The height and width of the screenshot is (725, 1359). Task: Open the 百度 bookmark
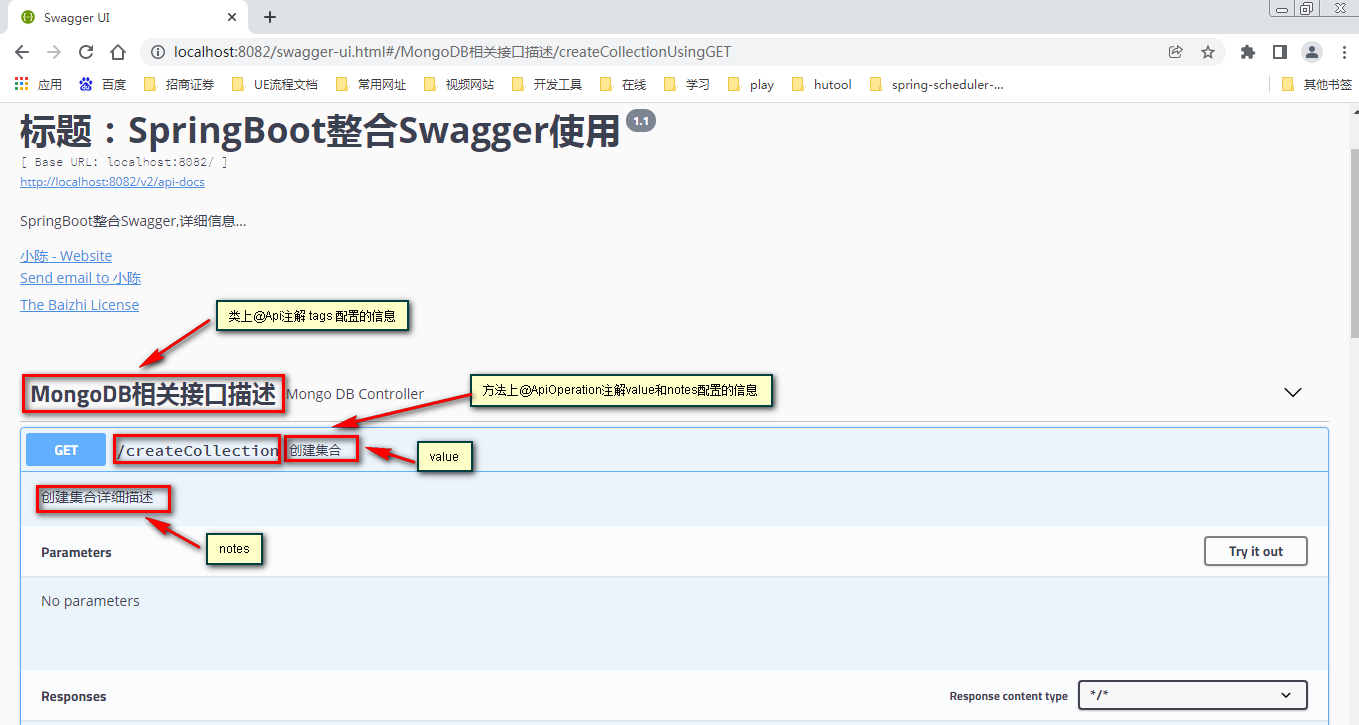click(103, 85)
